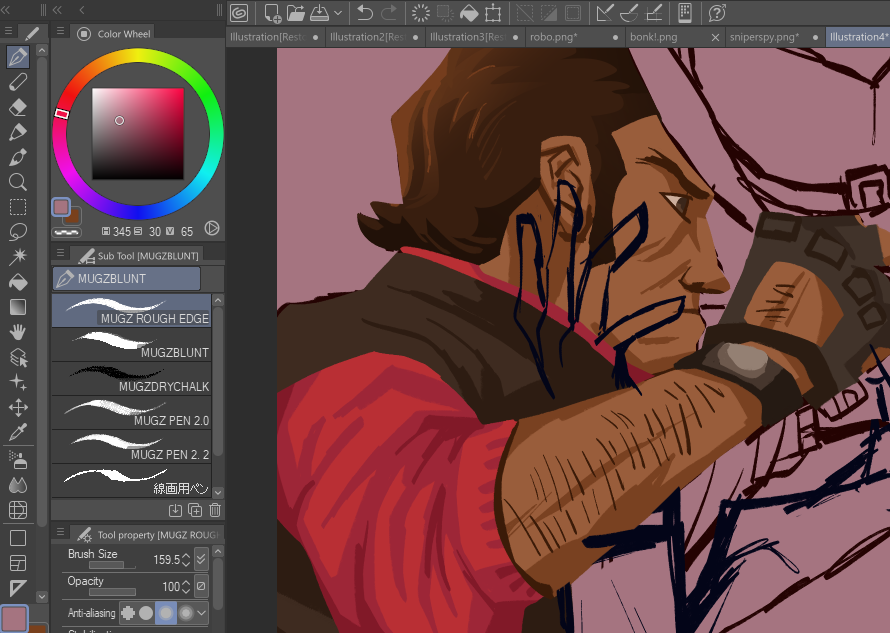This screenshot has width=890, height=633.
Task: Expand the Anti-aliasing dropdown chevron
Action: coord(202,613)
